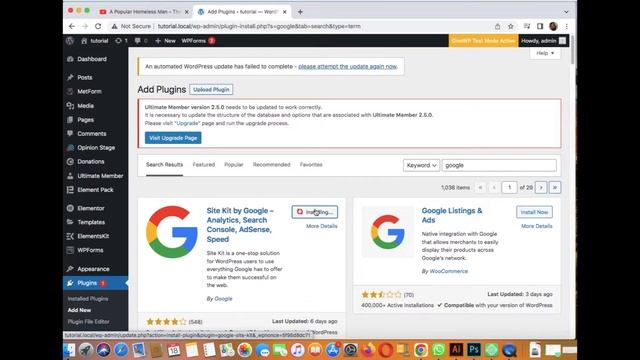Click the page vertical scrollbar
This screenshot has width=640, height=360.
coord(572,49)
